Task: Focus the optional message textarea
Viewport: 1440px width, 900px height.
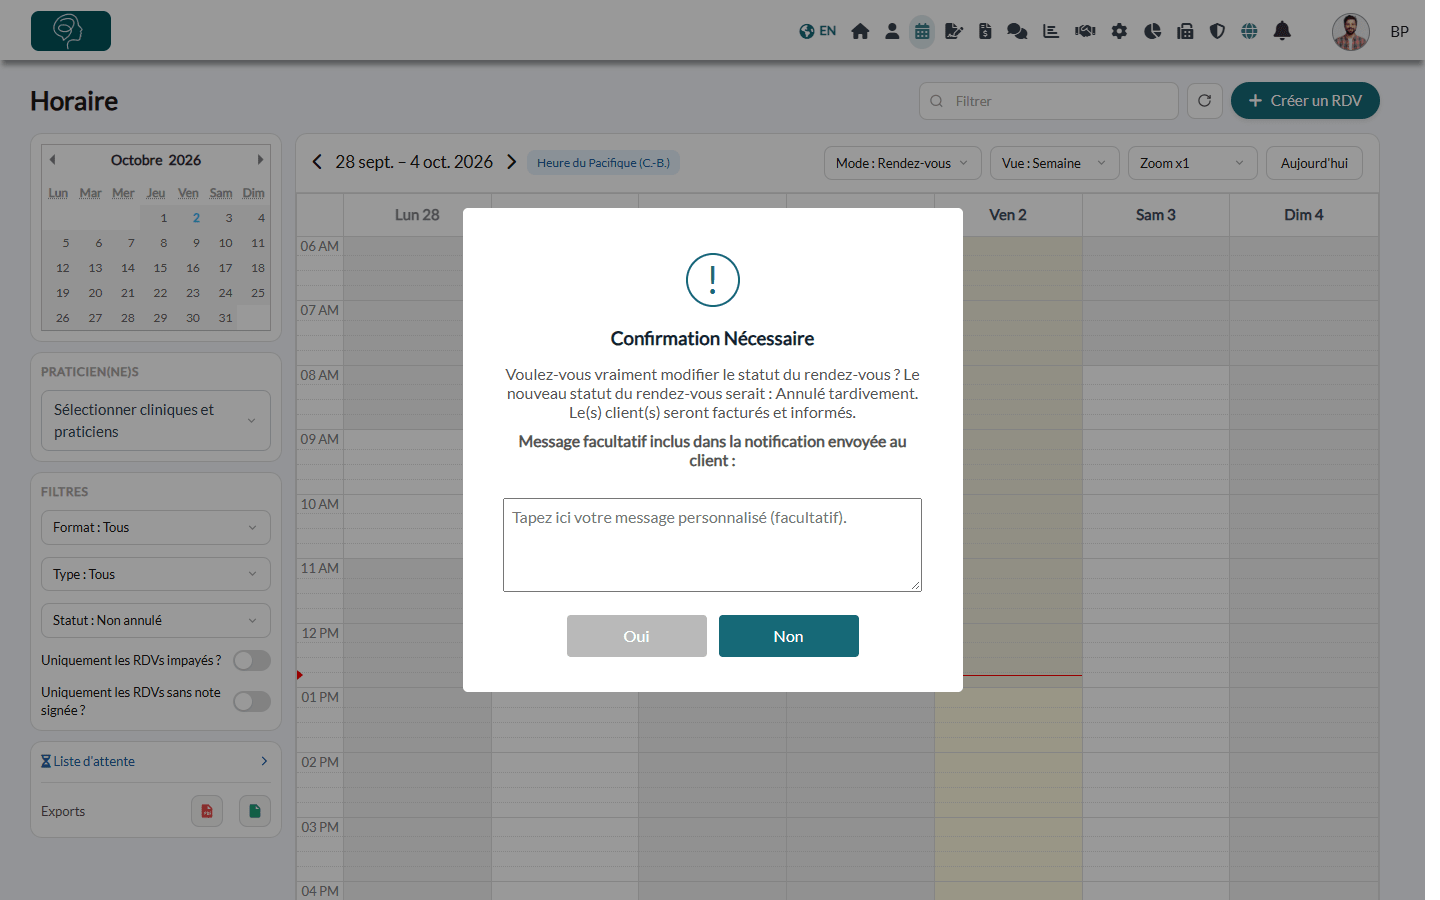Action: pos(712,545)
